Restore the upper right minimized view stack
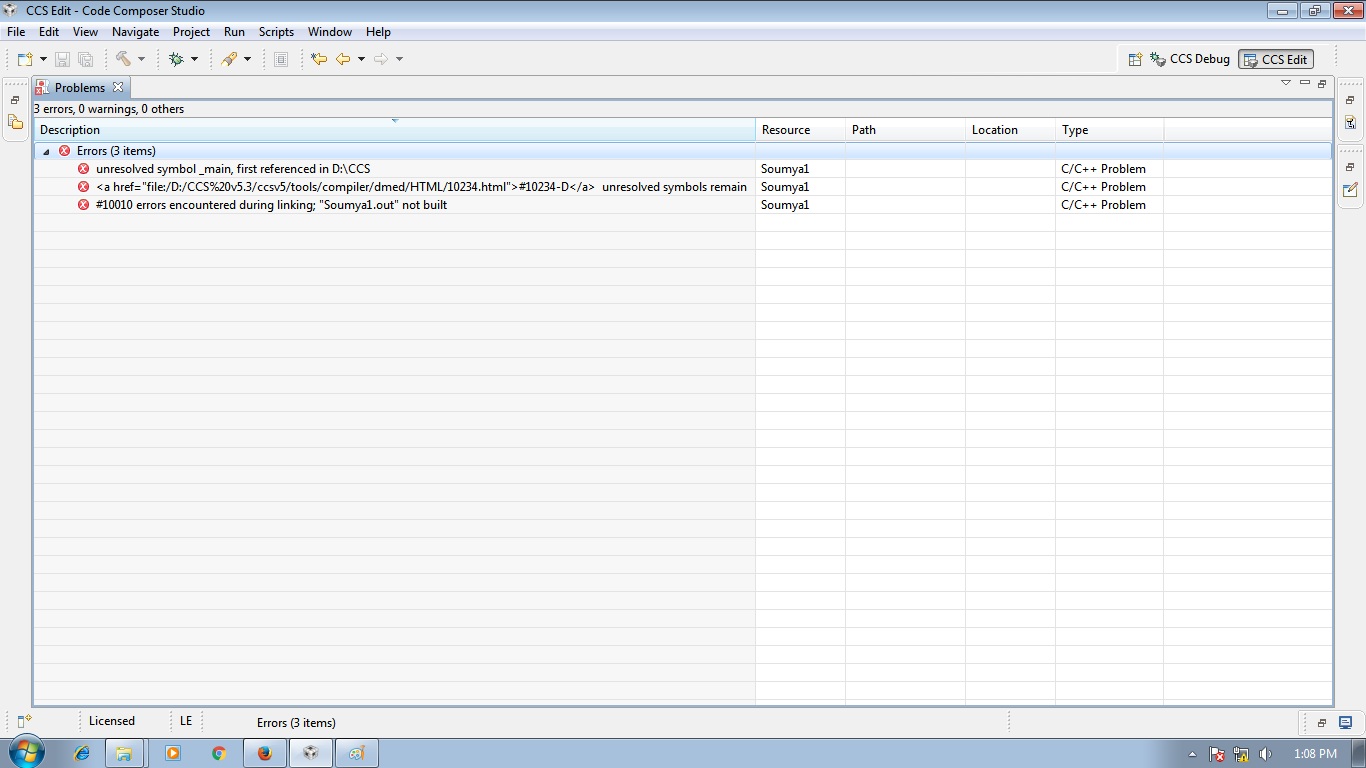 (1350, 100)
